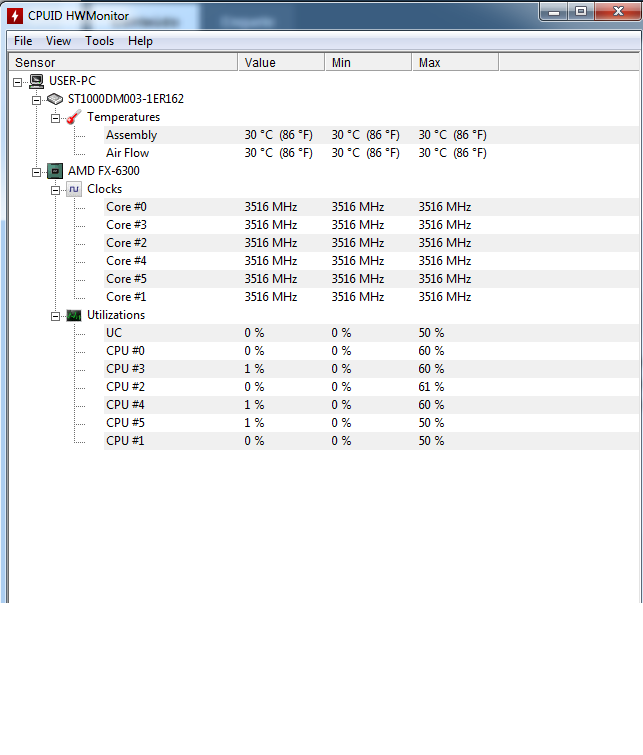The image size is (643, 755).
Task: Click the Air Flow max temperature value
Action: [452, 153]
